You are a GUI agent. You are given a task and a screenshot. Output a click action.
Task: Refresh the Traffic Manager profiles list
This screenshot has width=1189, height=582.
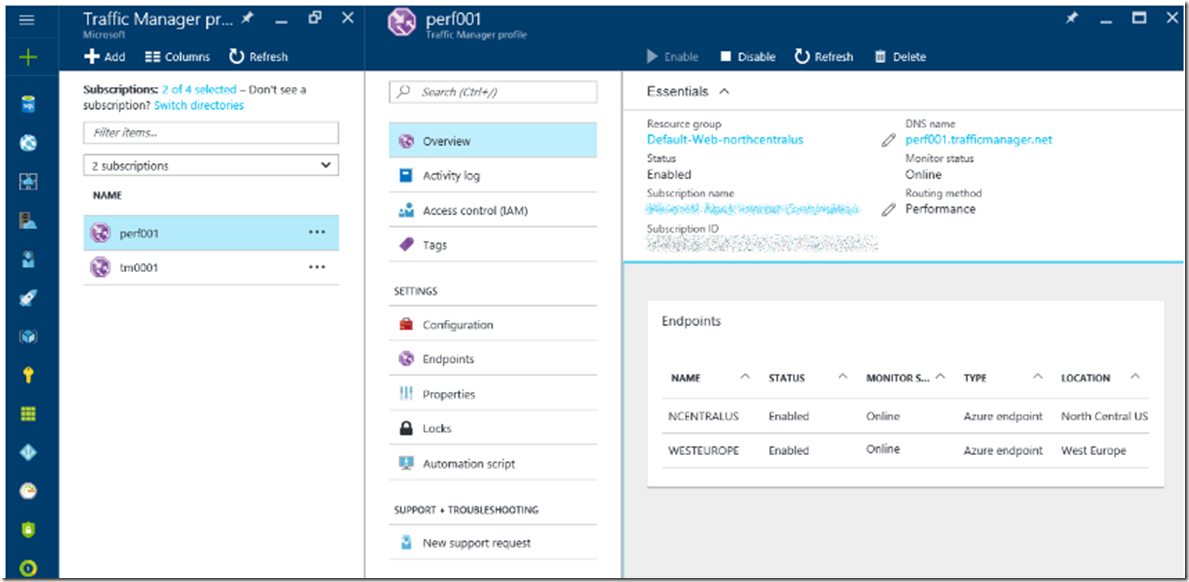coord(259,57)
